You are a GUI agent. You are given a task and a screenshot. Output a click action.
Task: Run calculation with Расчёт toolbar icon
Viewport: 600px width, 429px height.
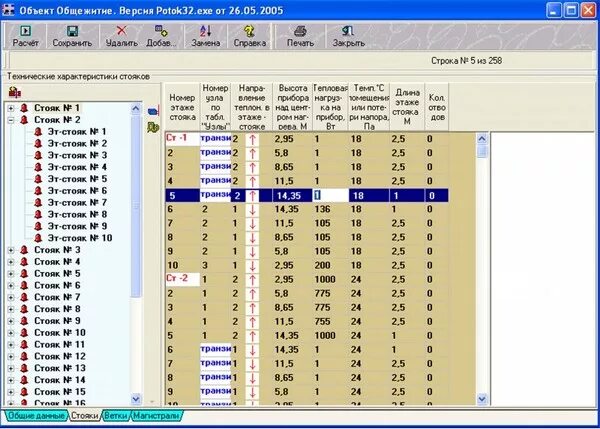(x=25, y=31)
